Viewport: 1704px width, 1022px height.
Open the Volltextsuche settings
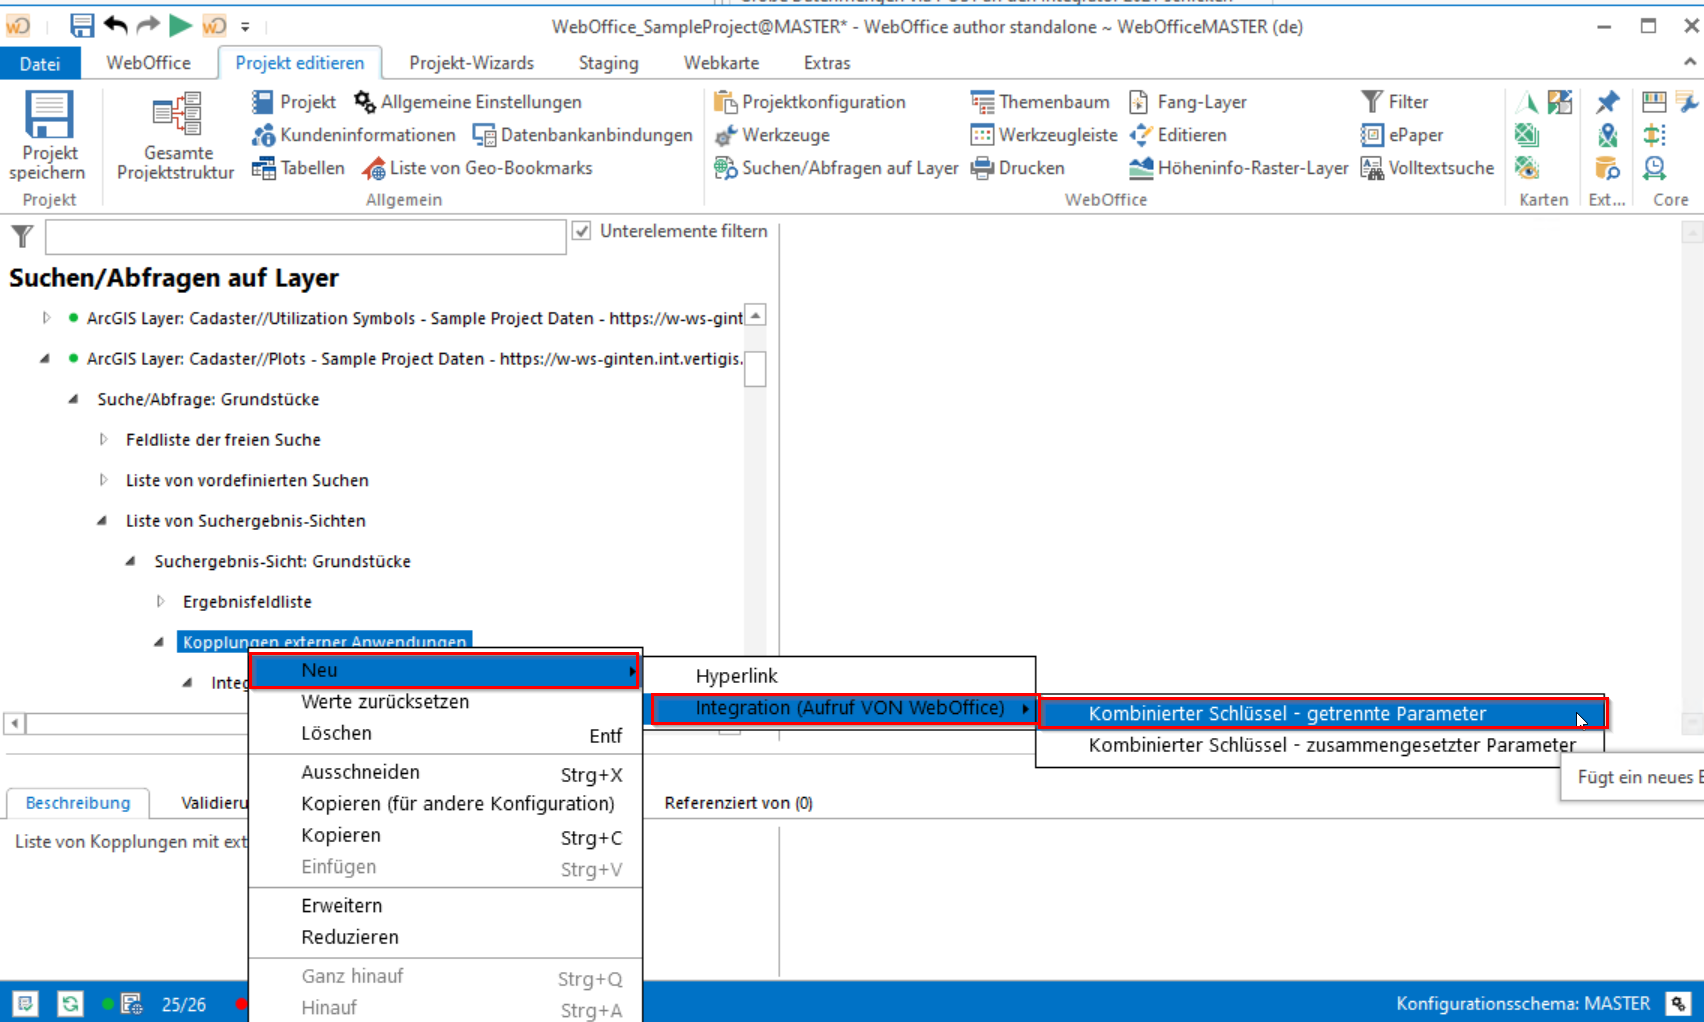[1372, 168]
